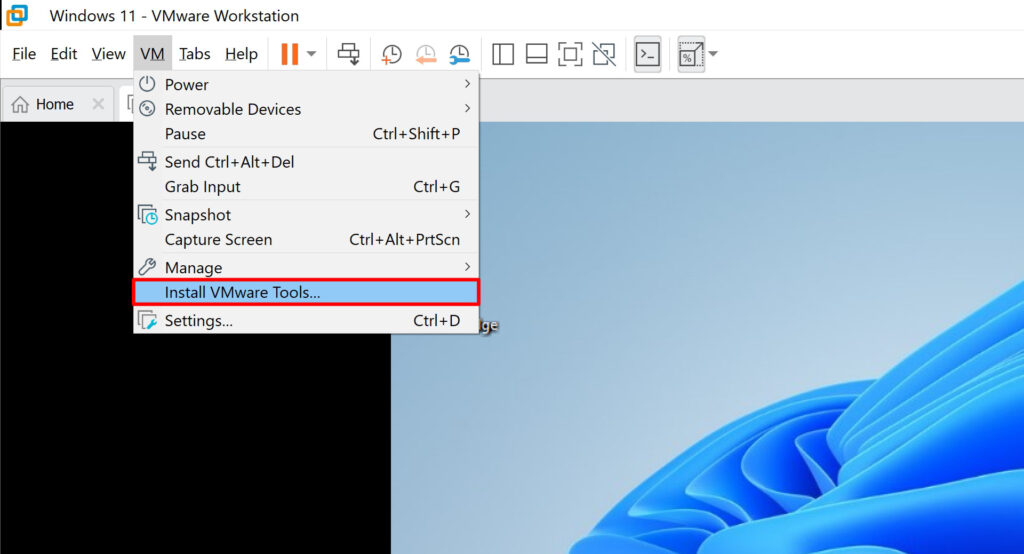Click the VMware Workstation logo icon
This screenshot has width=1024, height=554.
coord(17,15)
